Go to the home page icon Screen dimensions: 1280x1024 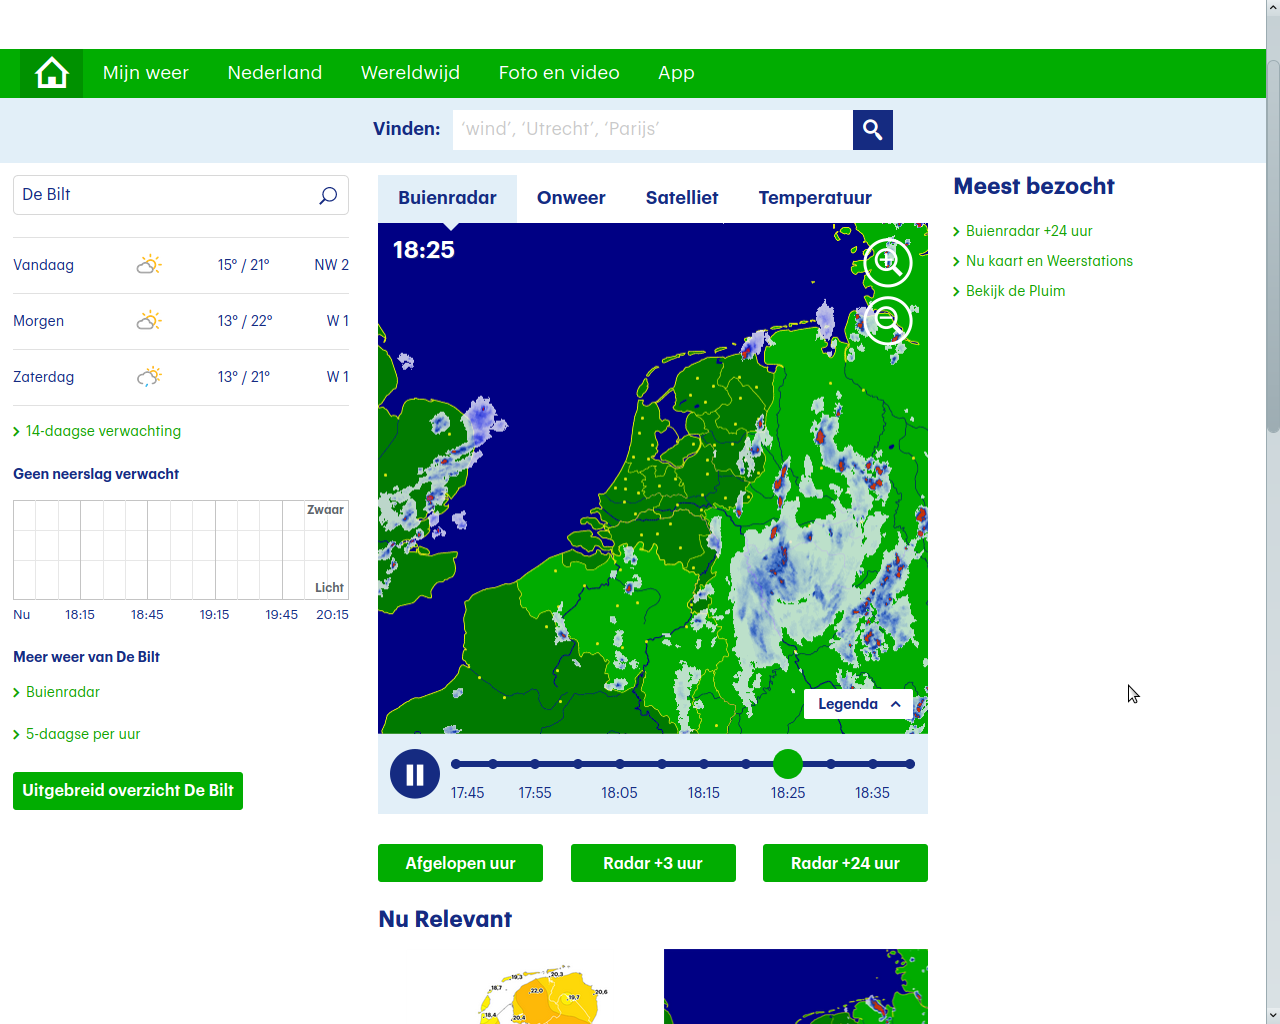pos(51,73)
